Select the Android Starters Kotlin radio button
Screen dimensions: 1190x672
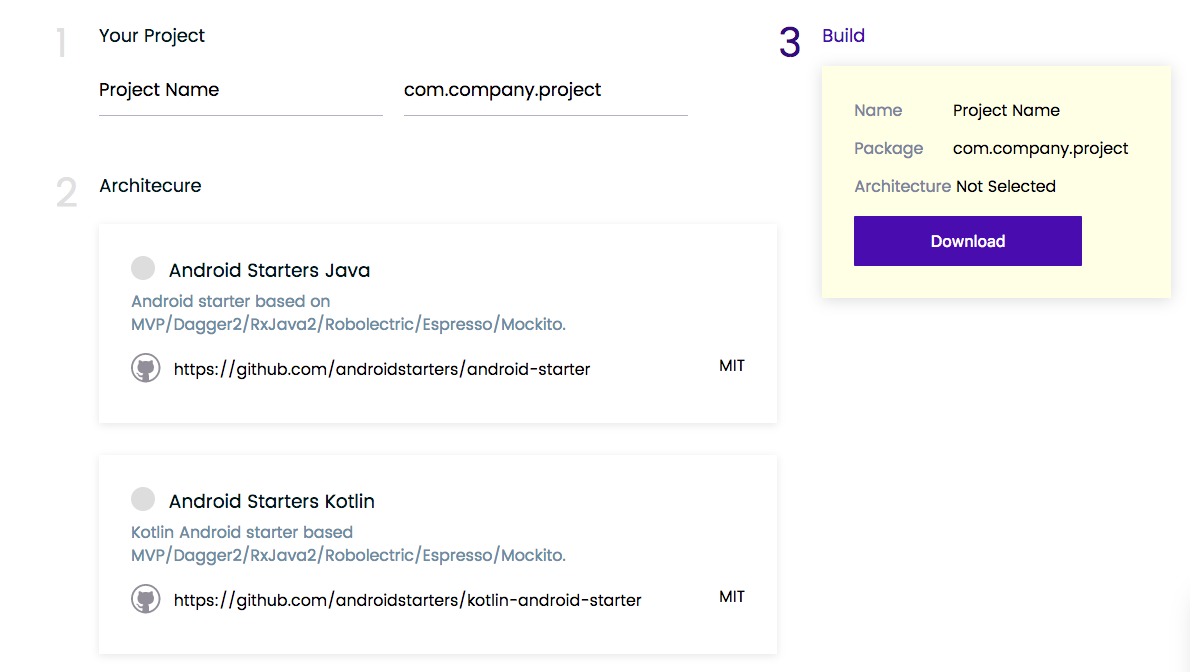(x=143, y=499)
